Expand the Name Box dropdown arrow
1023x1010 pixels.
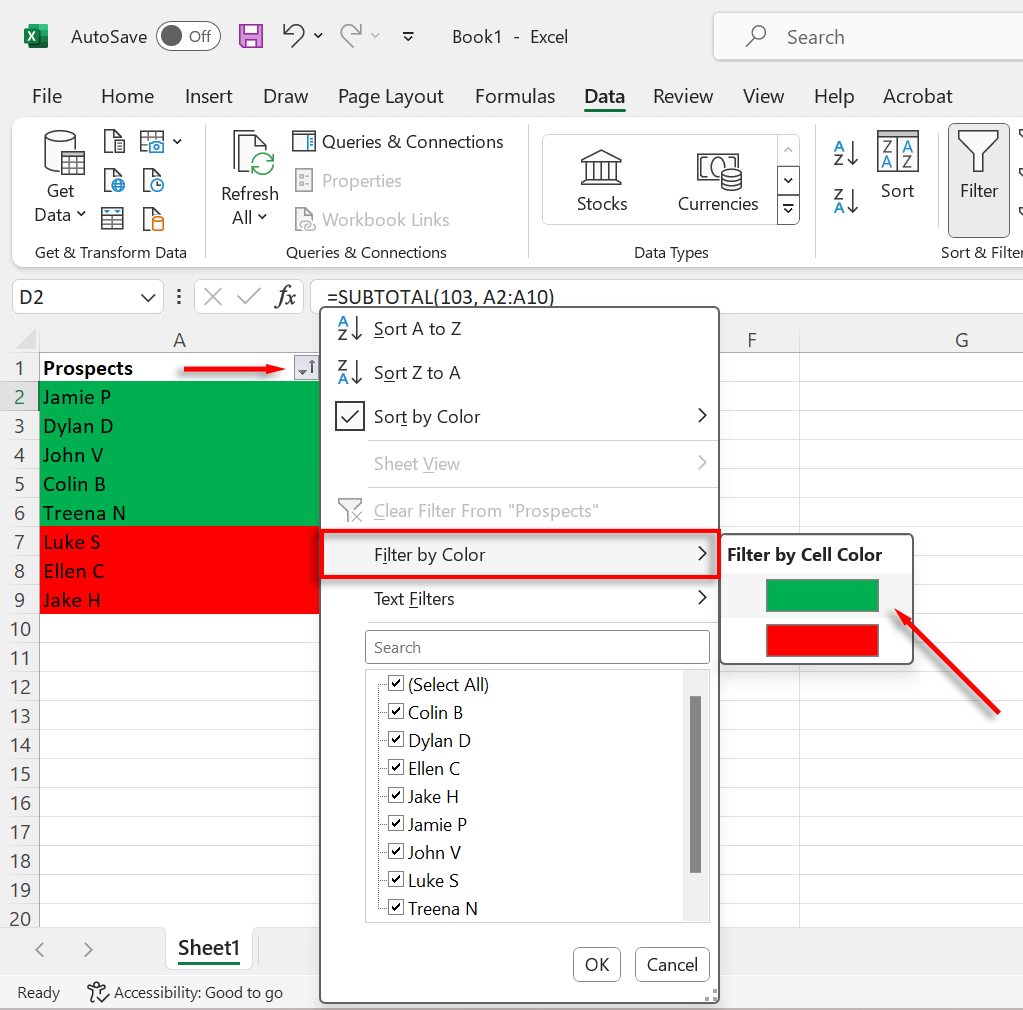[x=148, y=297]
